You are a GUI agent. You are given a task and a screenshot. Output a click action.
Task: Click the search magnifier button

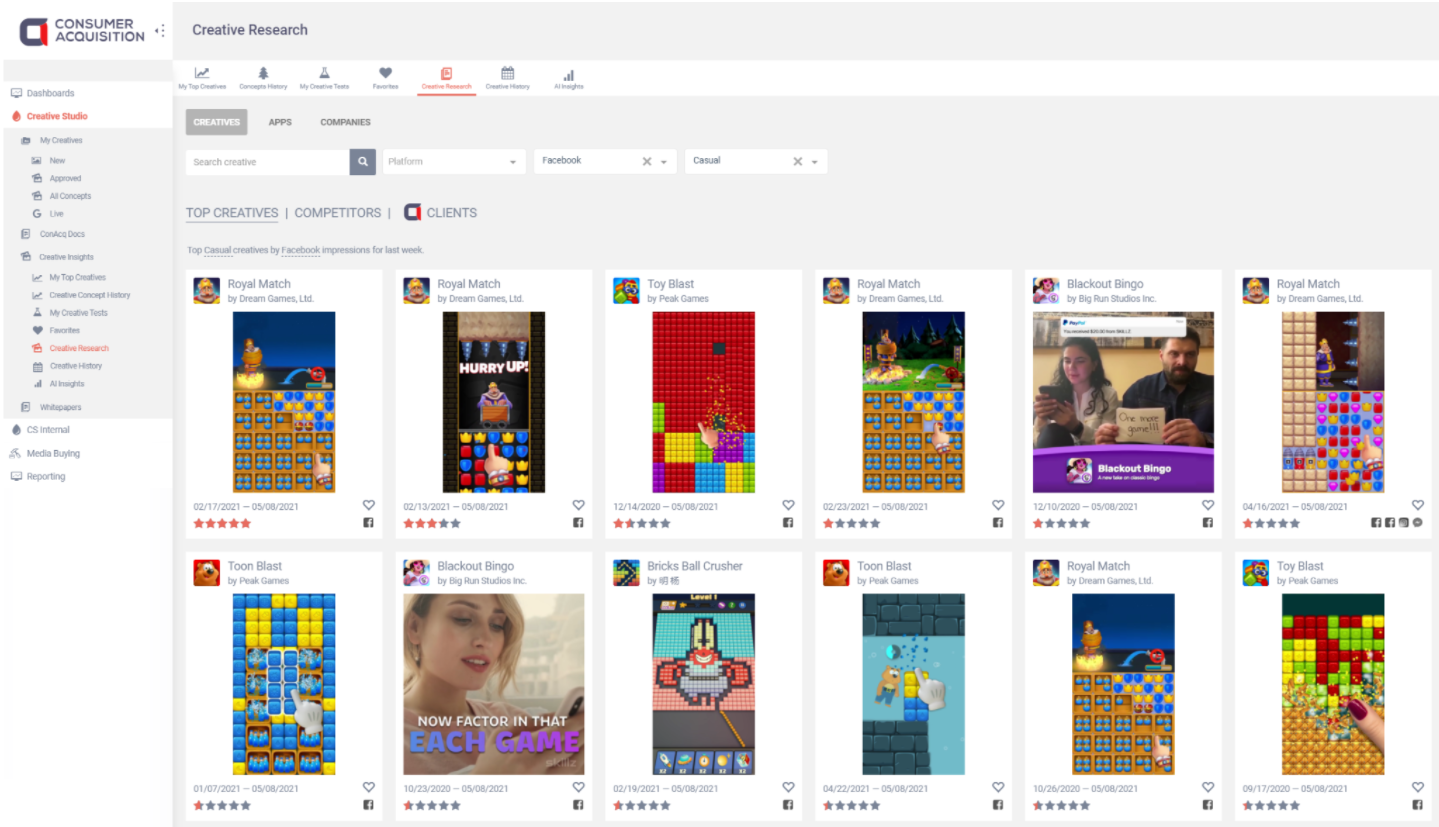click(x=362, y=161)
